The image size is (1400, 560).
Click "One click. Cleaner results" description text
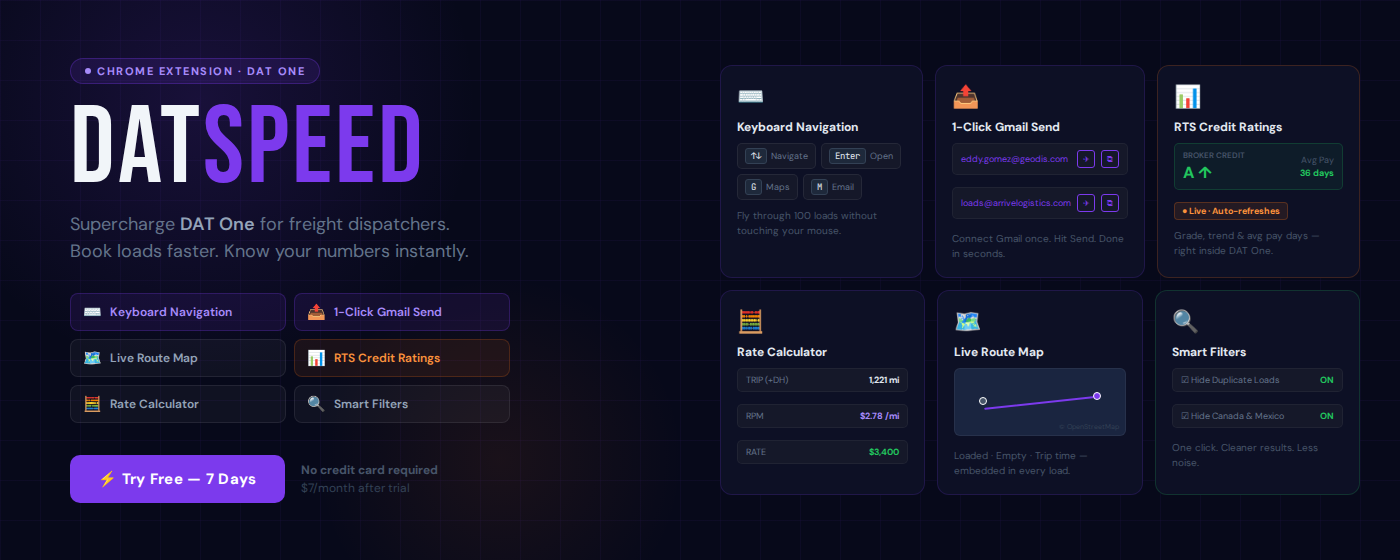point(1245,455)
